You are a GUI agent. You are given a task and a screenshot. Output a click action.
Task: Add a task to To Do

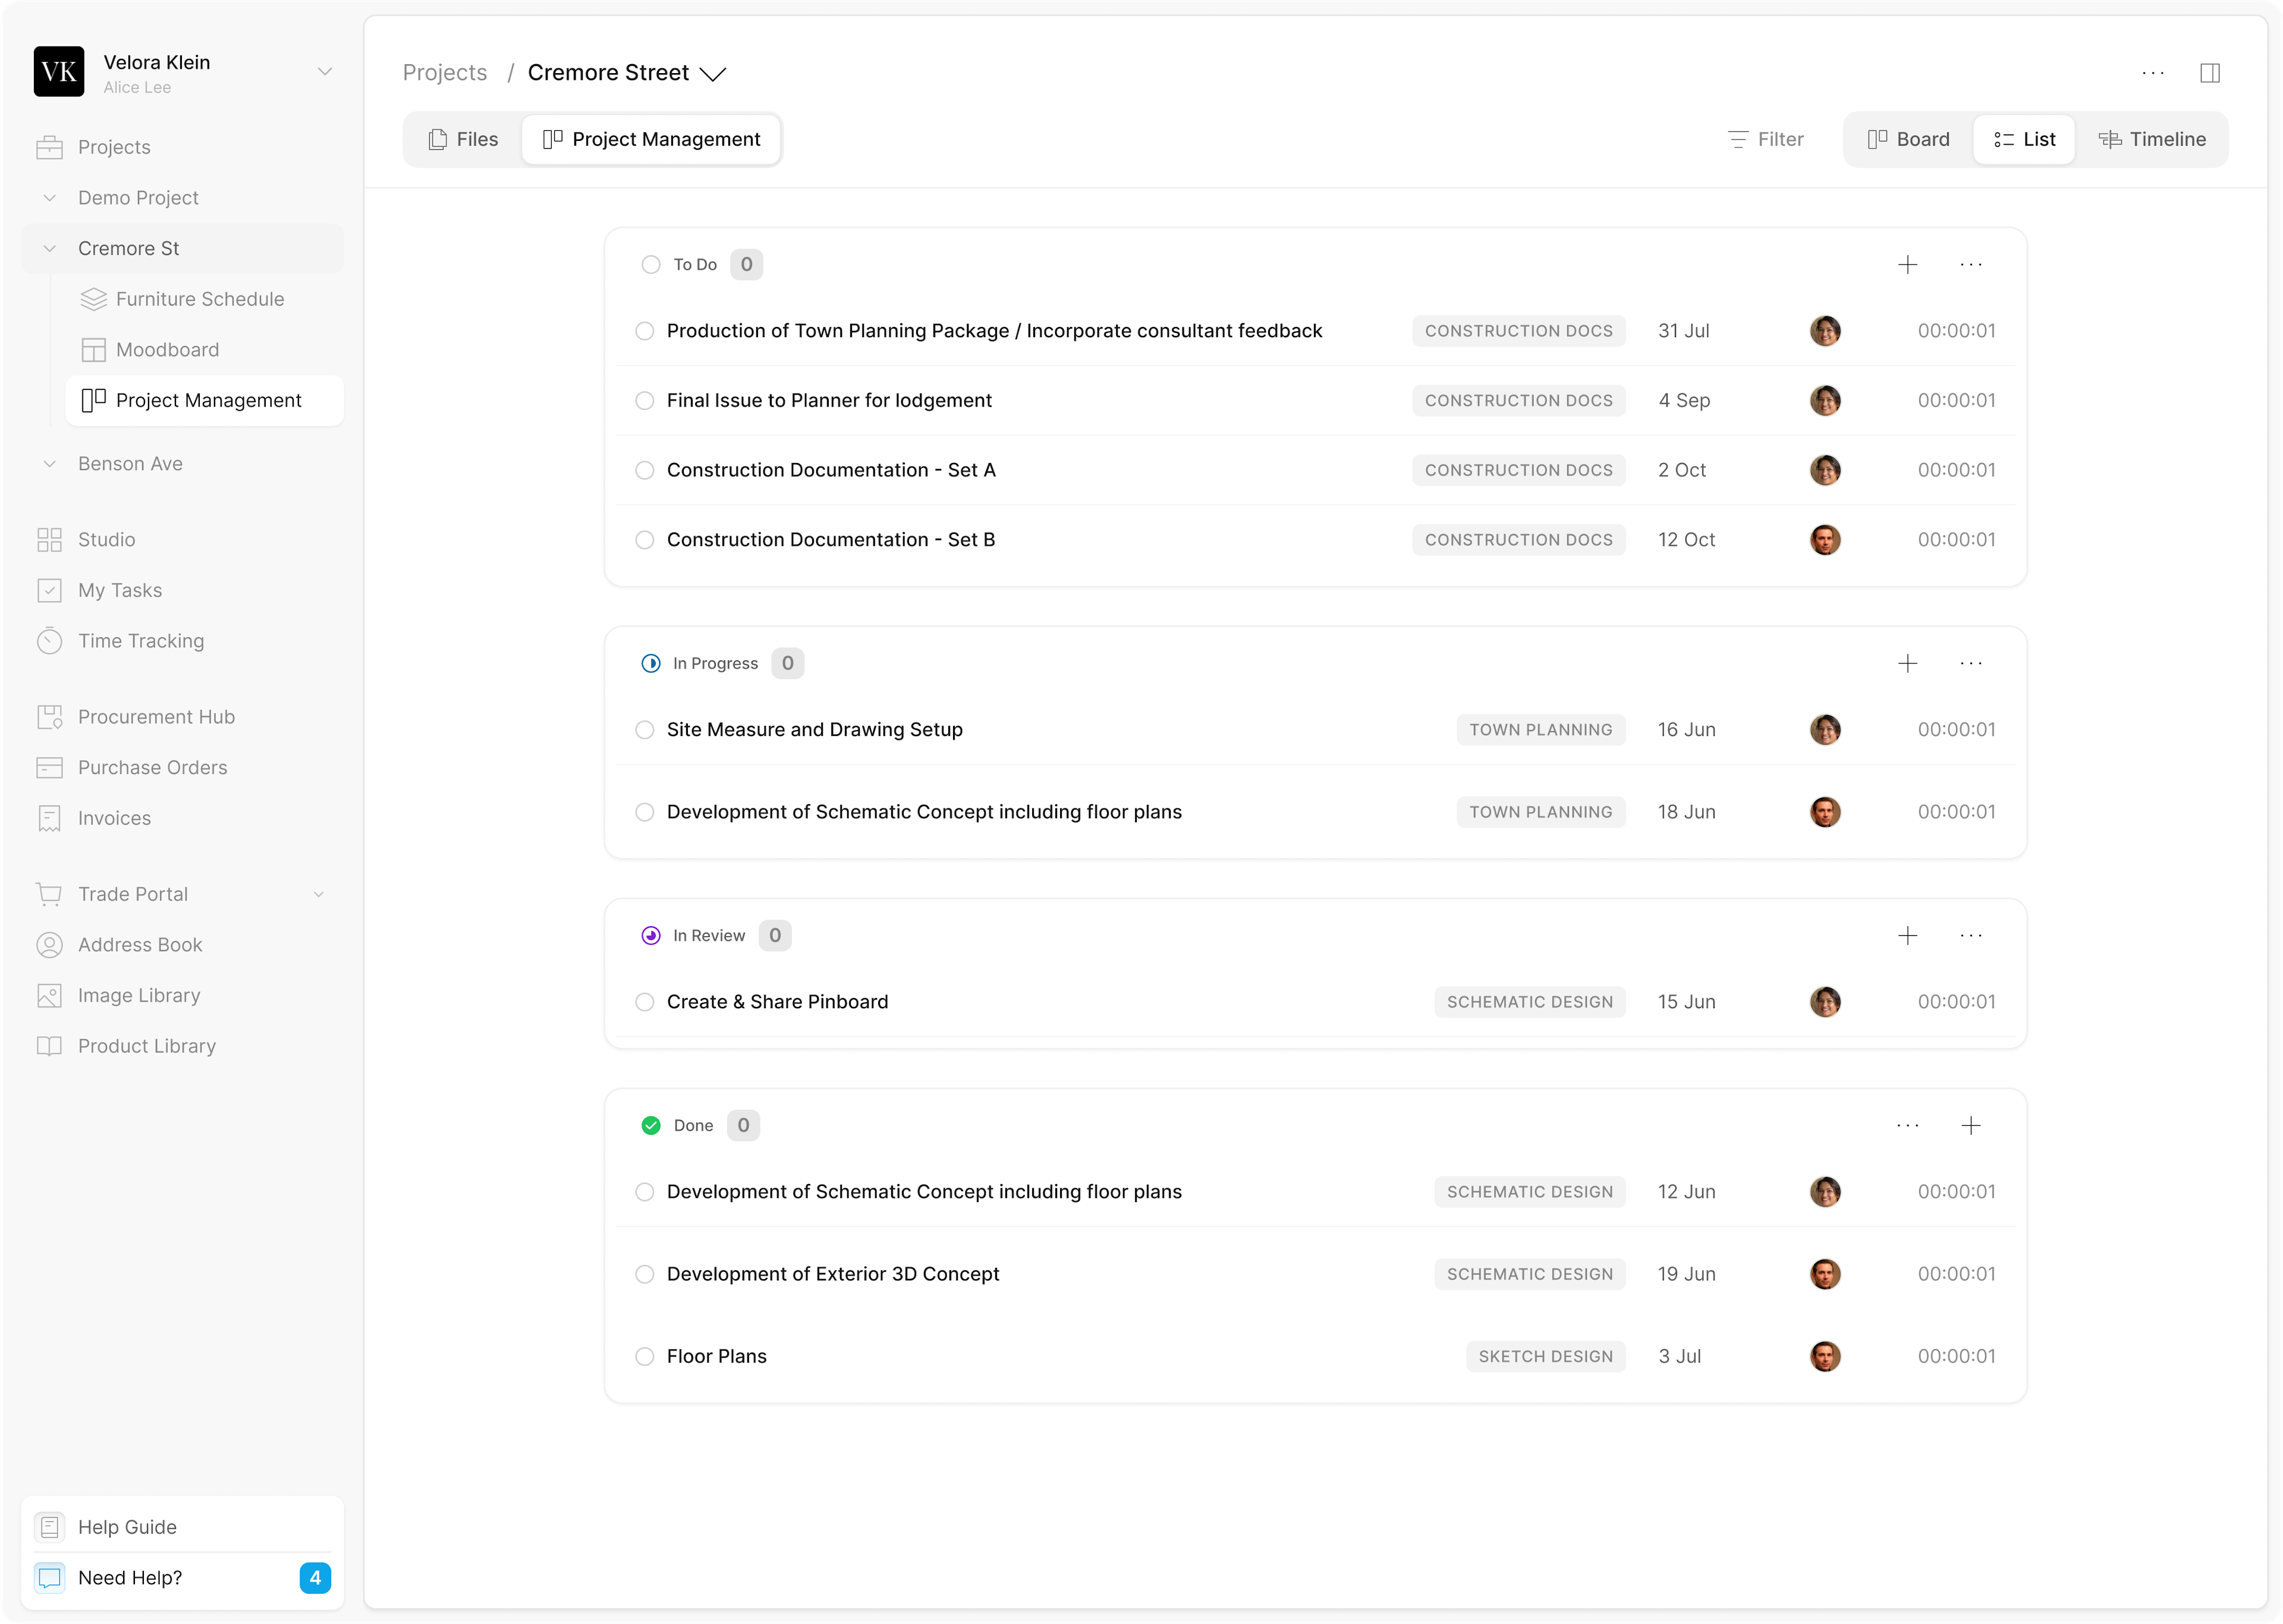click(1907, 264)
